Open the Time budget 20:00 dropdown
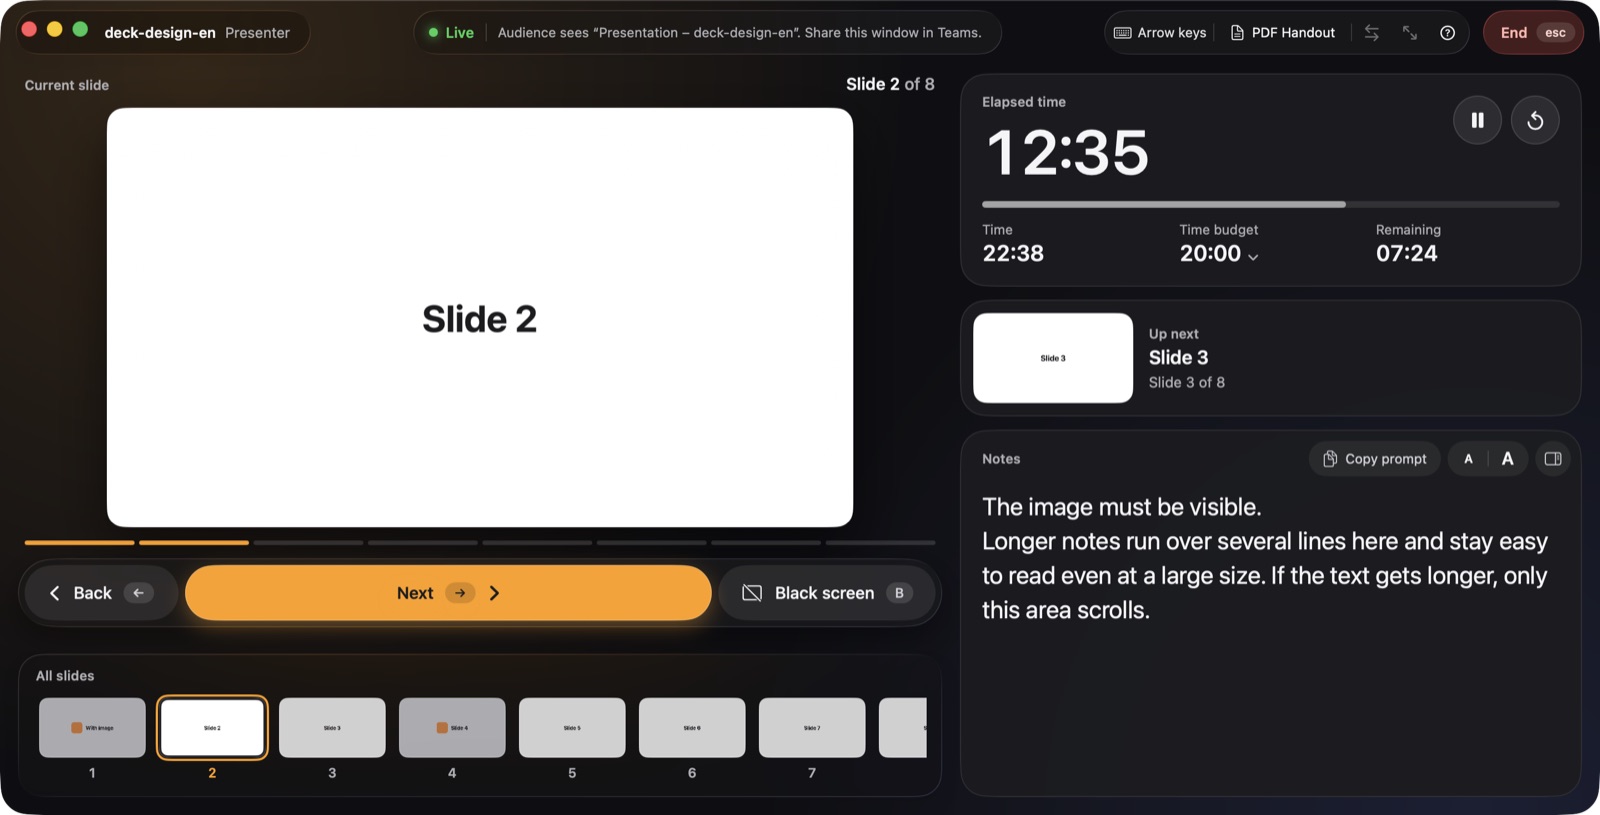This screenshot has height=815, width=1600. tap(1219, 254)
